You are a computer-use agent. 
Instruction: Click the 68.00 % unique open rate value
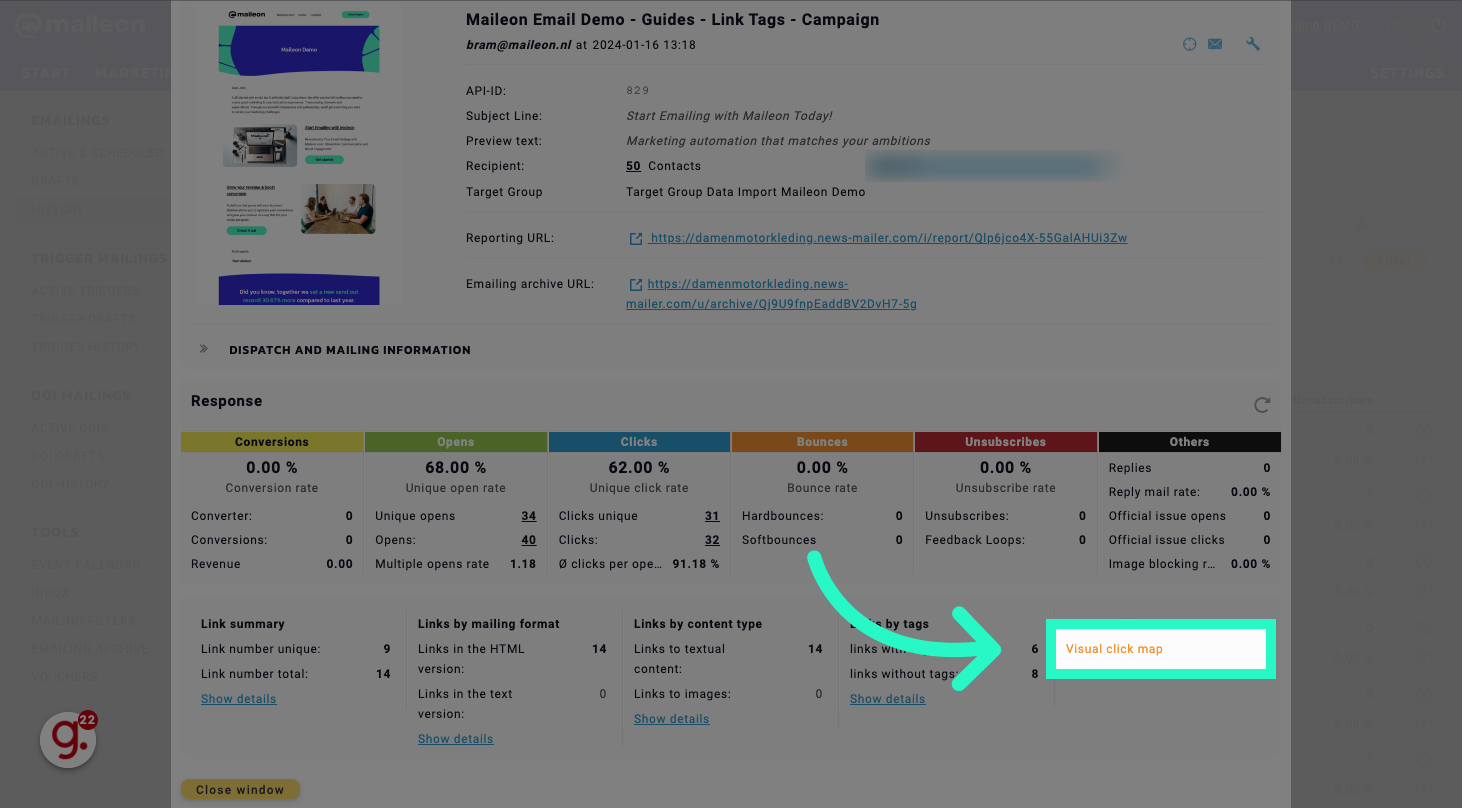(455, 468)
